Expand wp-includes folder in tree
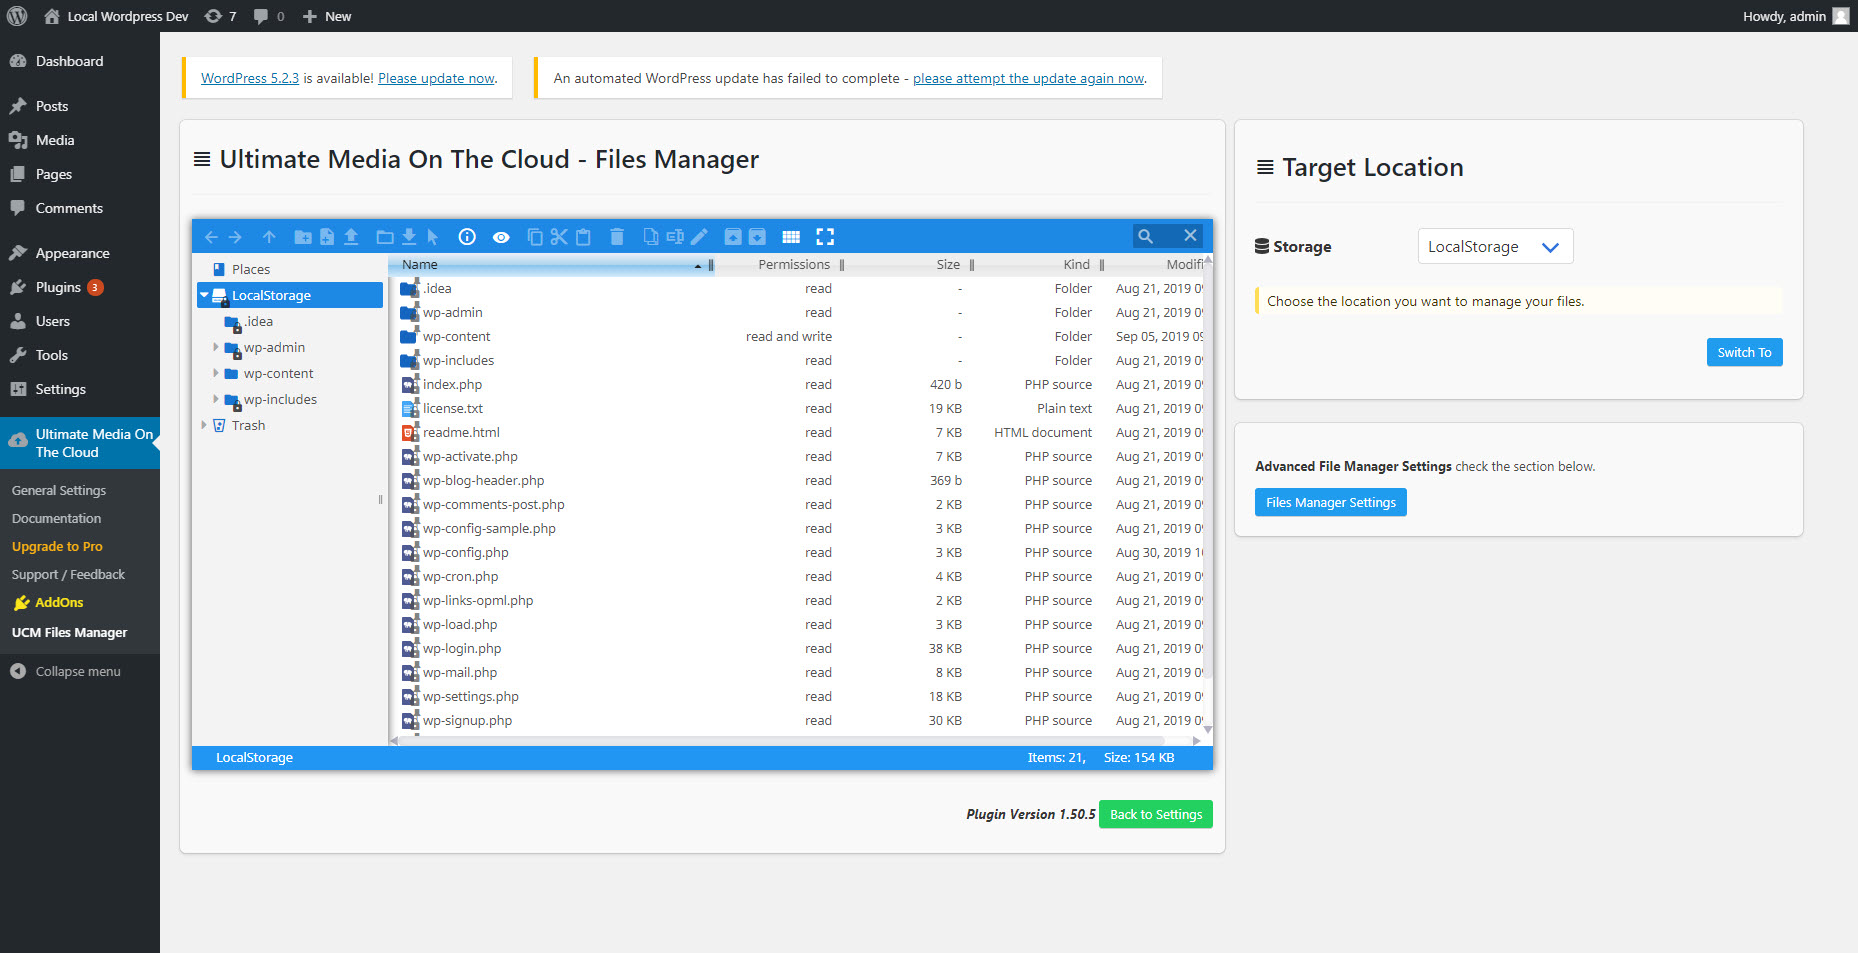 coord(215,399)
